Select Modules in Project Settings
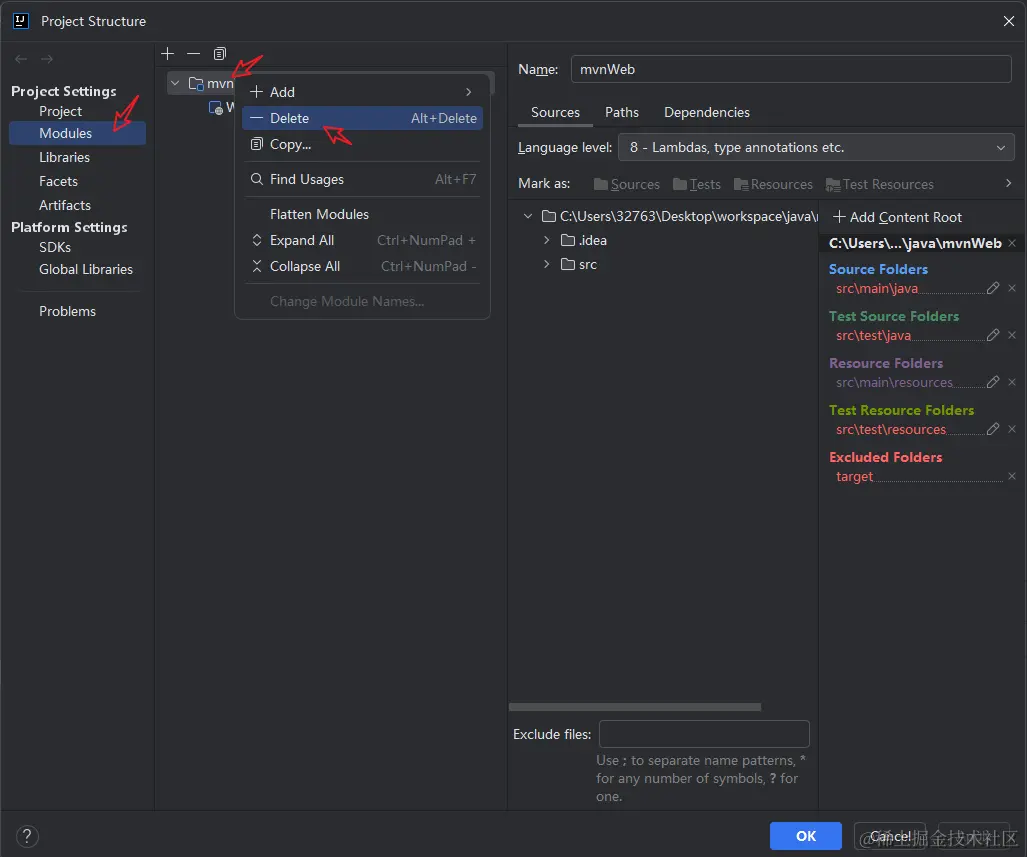This screenshot has height=857, width=1027. coord(77,133)
